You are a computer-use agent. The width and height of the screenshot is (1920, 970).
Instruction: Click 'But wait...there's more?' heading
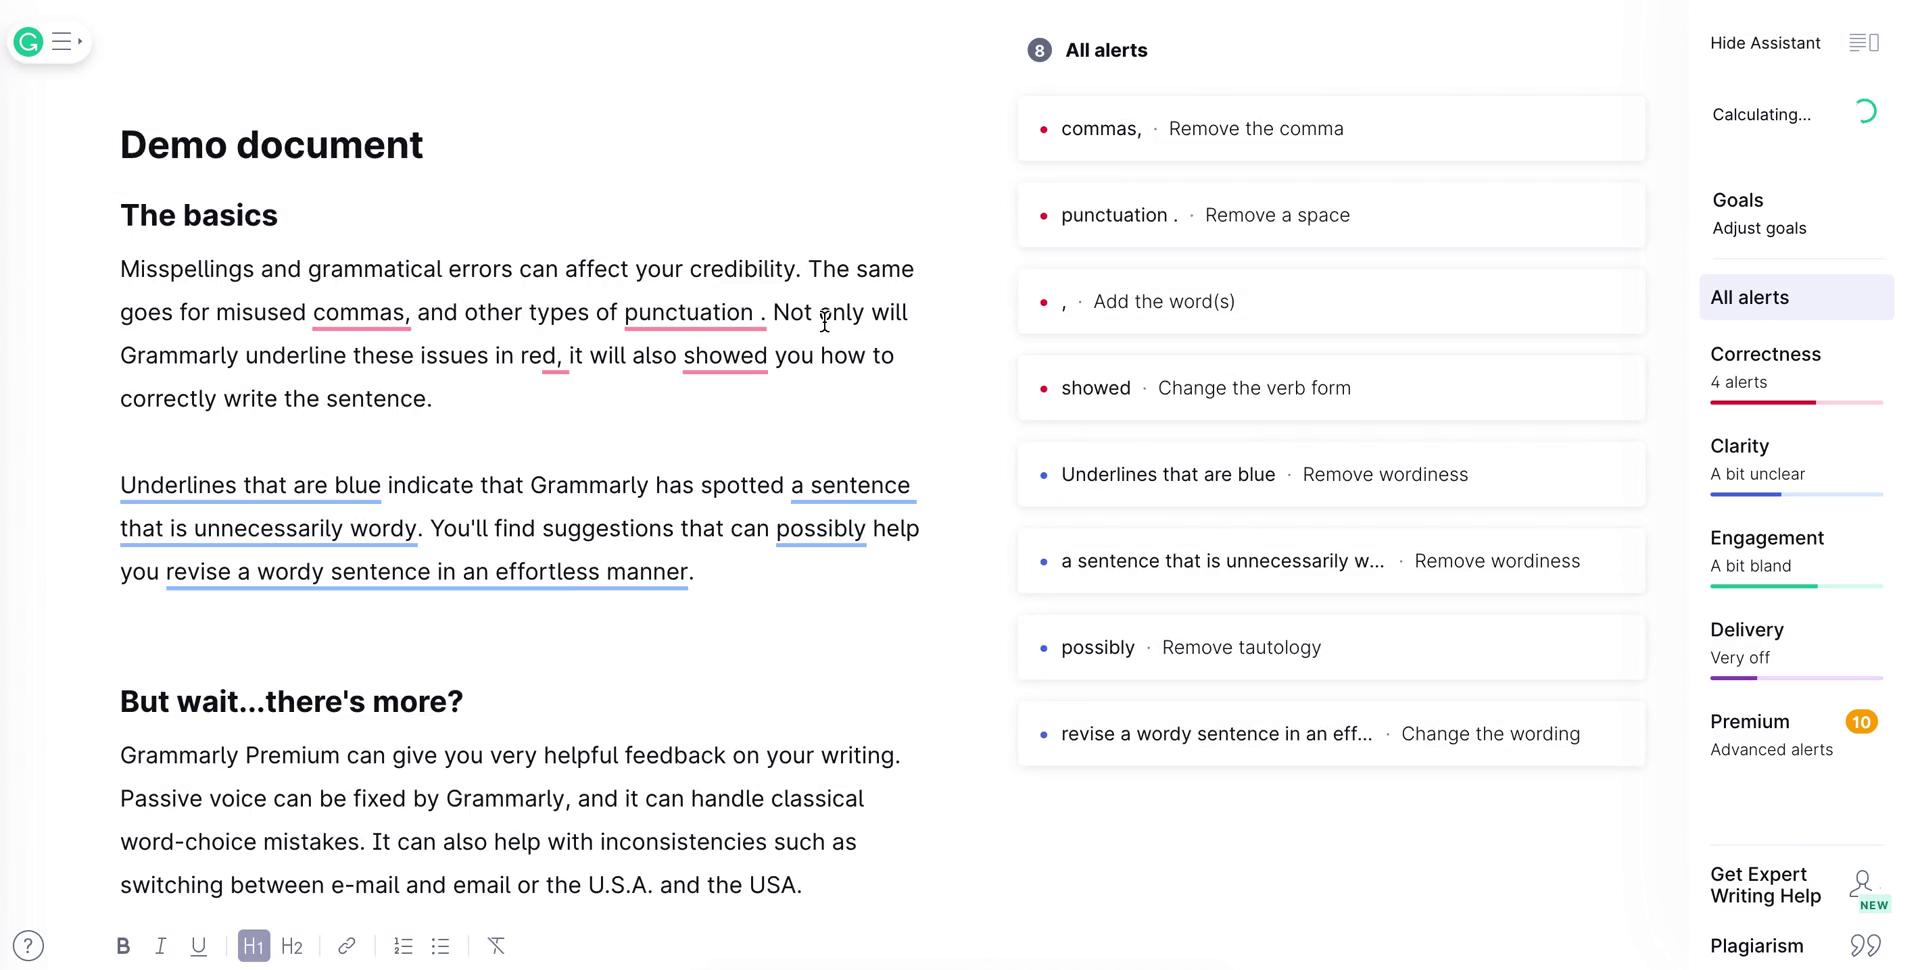pos(292,702)
